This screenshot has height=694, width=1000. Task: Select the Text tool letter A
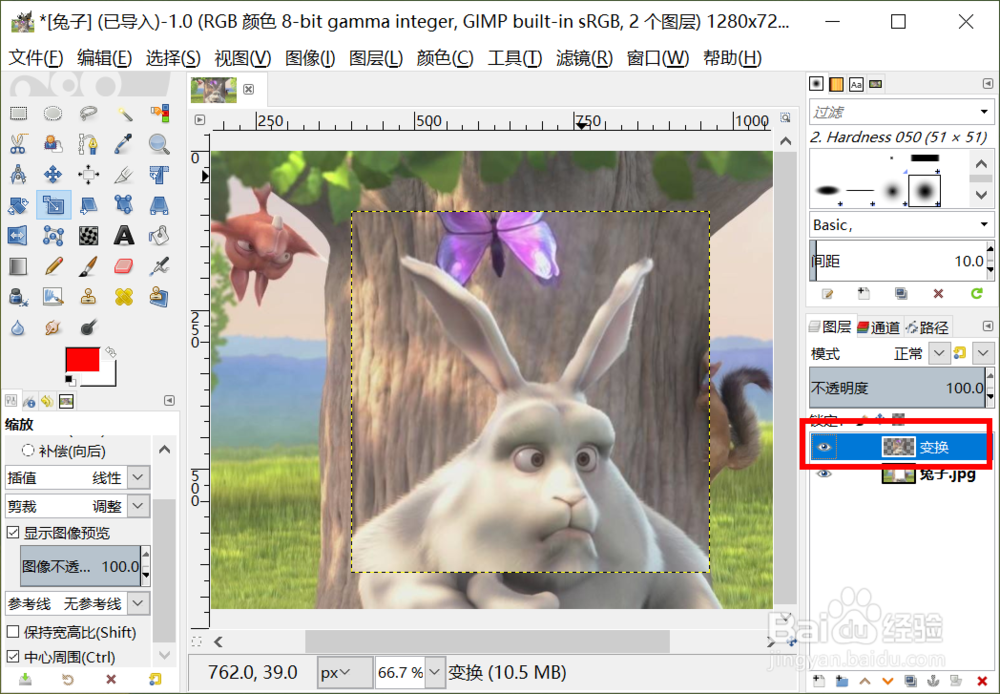[x=124, y=235]
